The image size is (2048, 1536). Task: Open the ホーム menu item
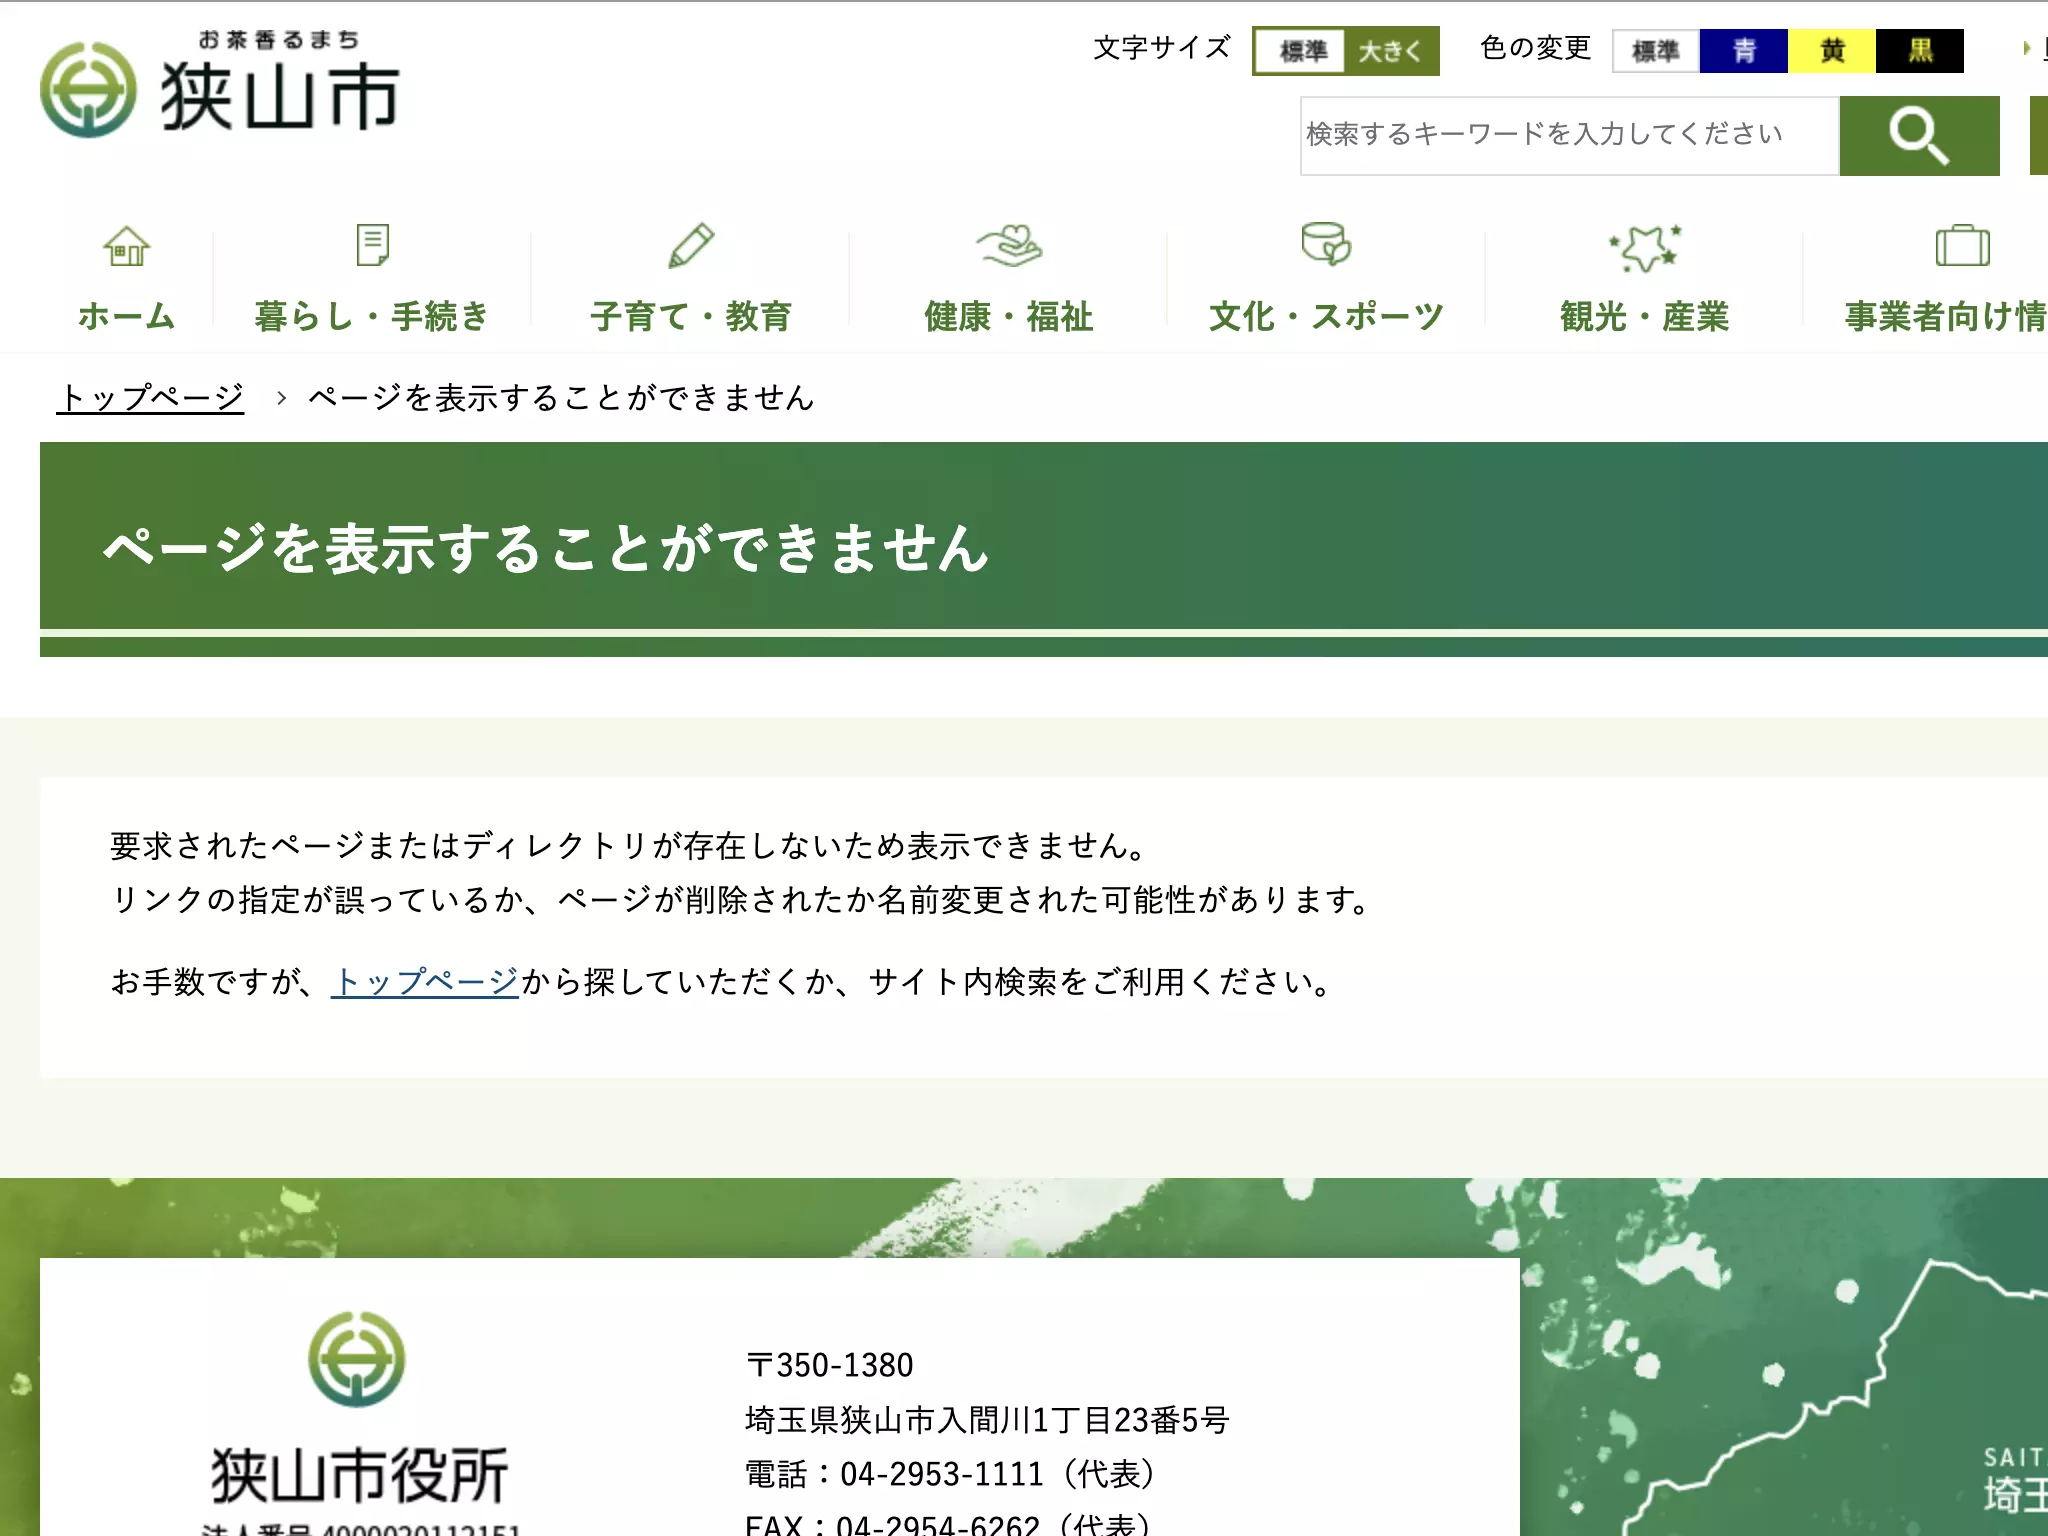[126, 316]
